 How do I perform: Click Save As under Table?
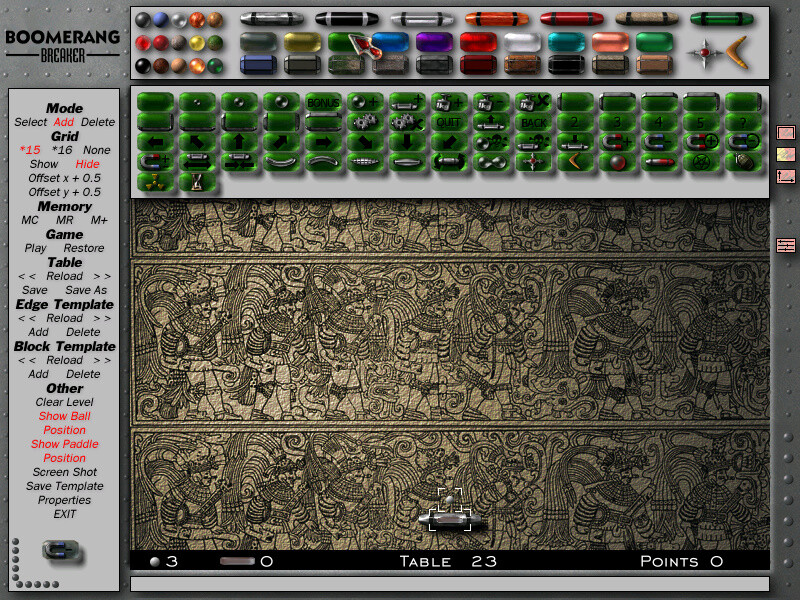coord(86,290)
